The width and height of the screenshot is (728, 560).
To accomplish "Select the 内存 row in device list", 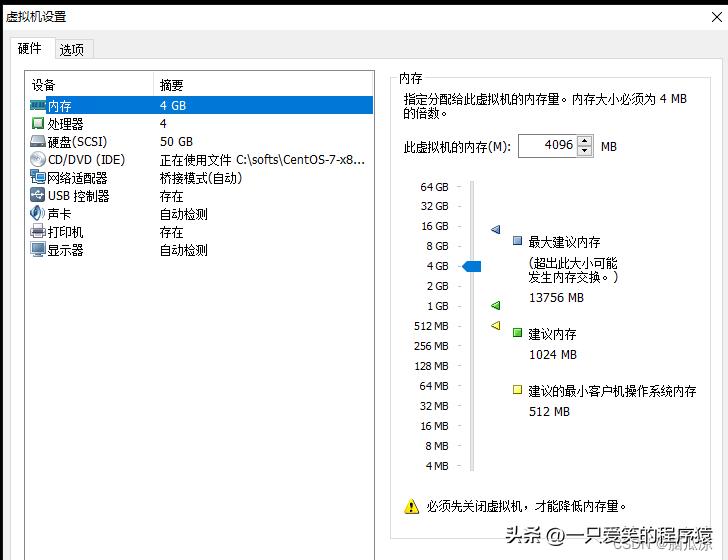I will (201, 105).
